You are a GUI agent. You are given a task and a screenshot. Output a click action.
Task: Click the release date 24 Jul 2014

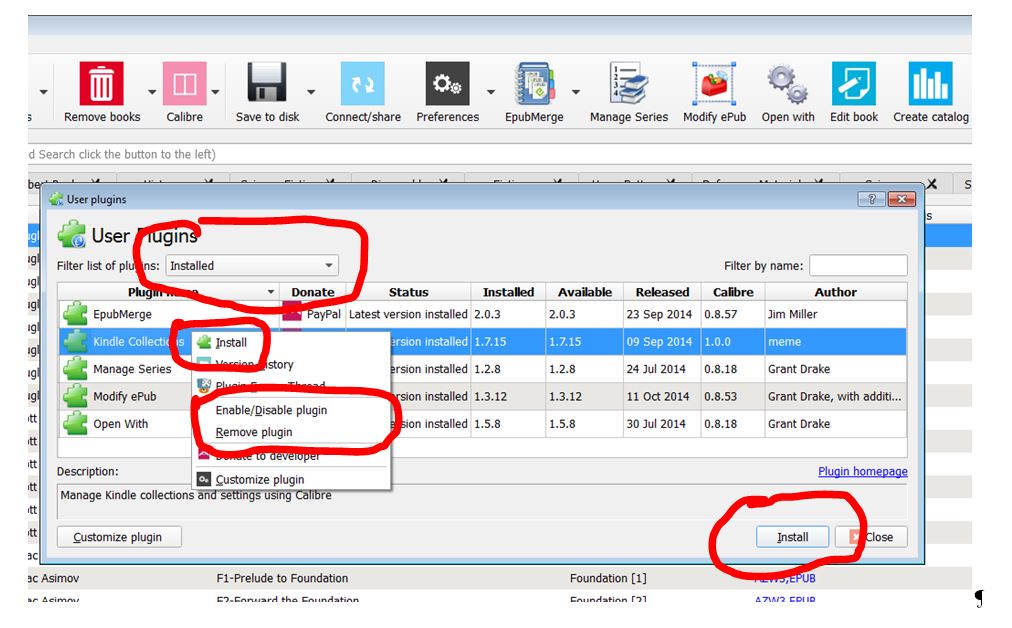coord(656,369)
